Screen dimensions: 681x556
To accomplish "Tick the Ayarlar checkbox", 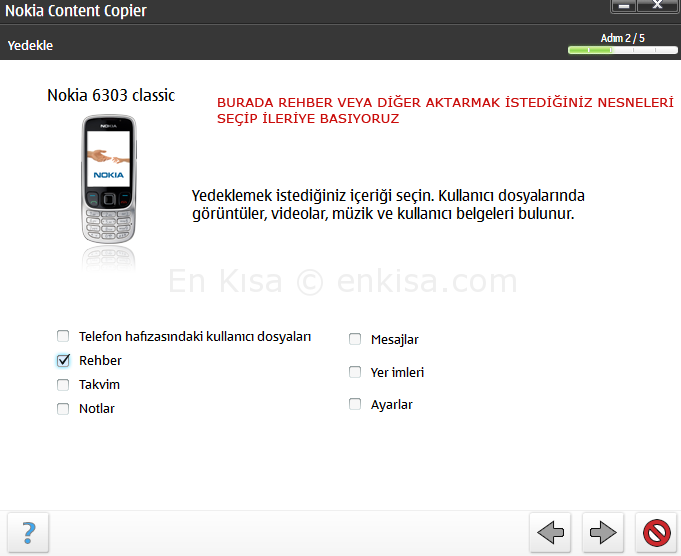I will (x=355, y=404).
